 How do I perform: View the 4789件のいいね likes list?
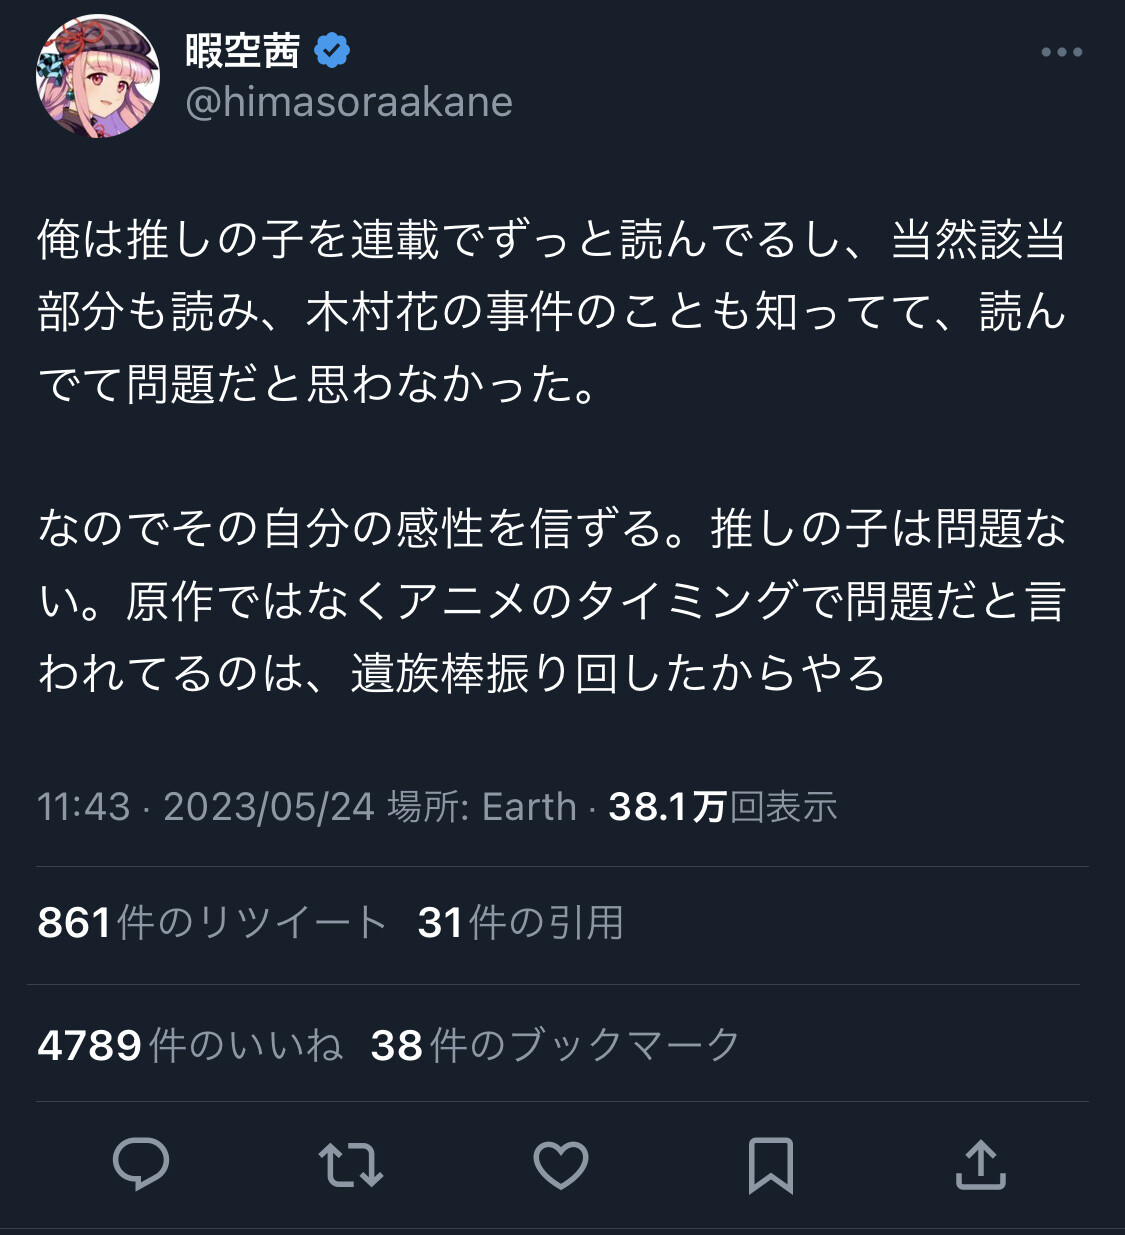(190, 1046)
